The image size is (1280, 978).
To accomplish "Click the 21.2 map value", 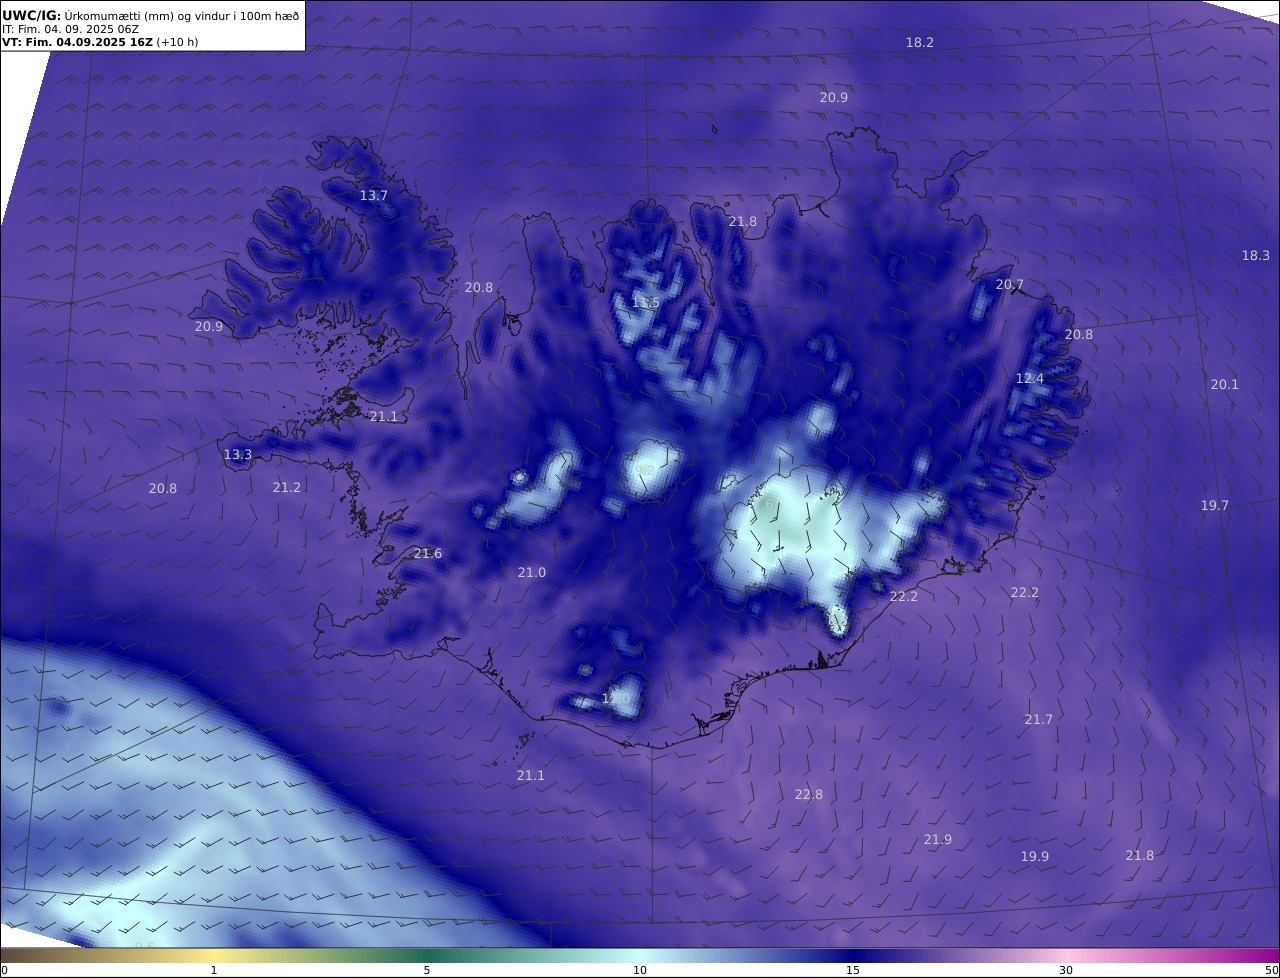I will point(286,488).
